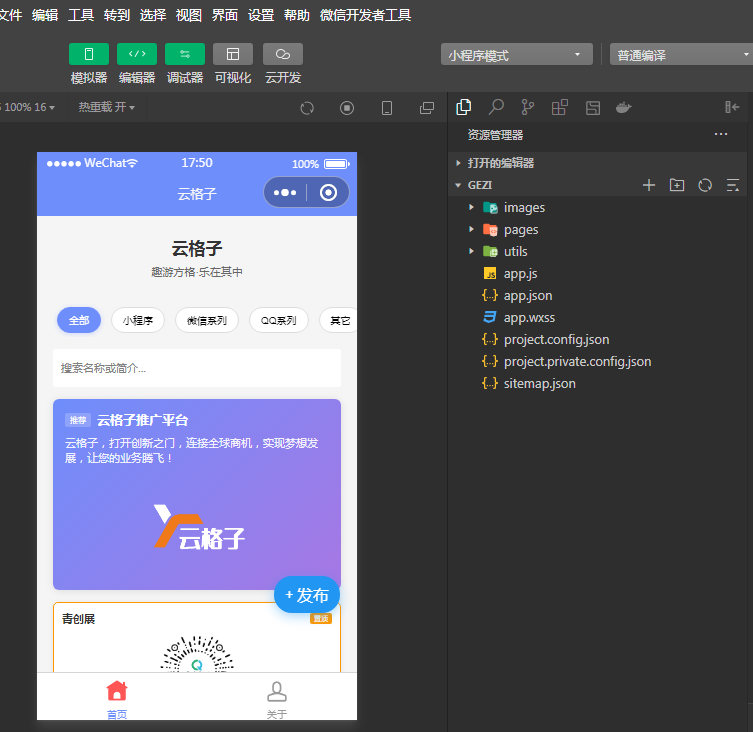Click the save/layout panel icon in editor toolbar
The height and width of the screenshot is (732, 753).
click(593, 108)
